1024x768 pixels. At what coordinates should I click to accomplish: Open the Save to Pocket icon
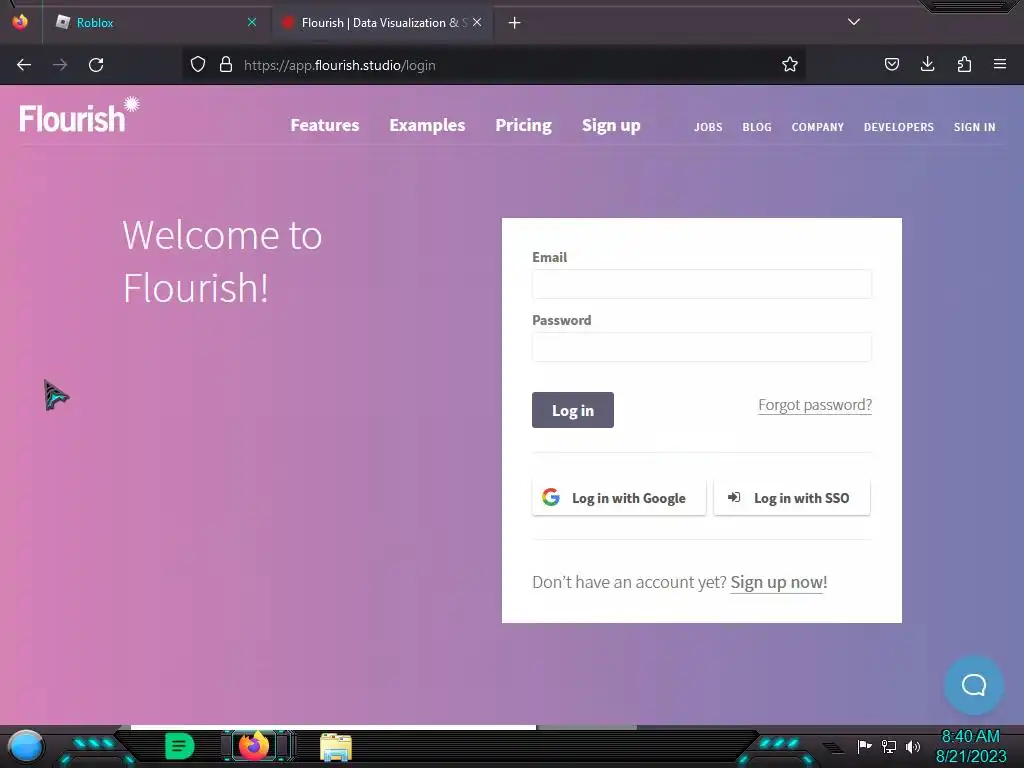(891, 64)
